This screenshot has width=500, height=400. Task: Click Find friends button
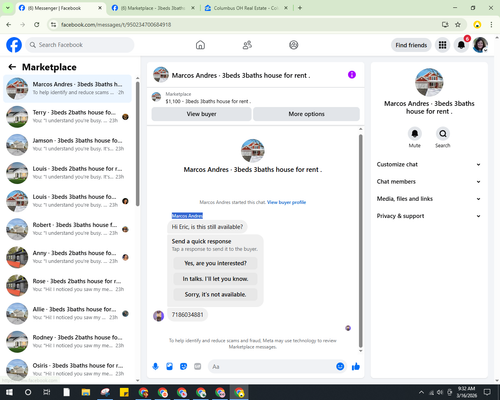[x=411, y=45]
